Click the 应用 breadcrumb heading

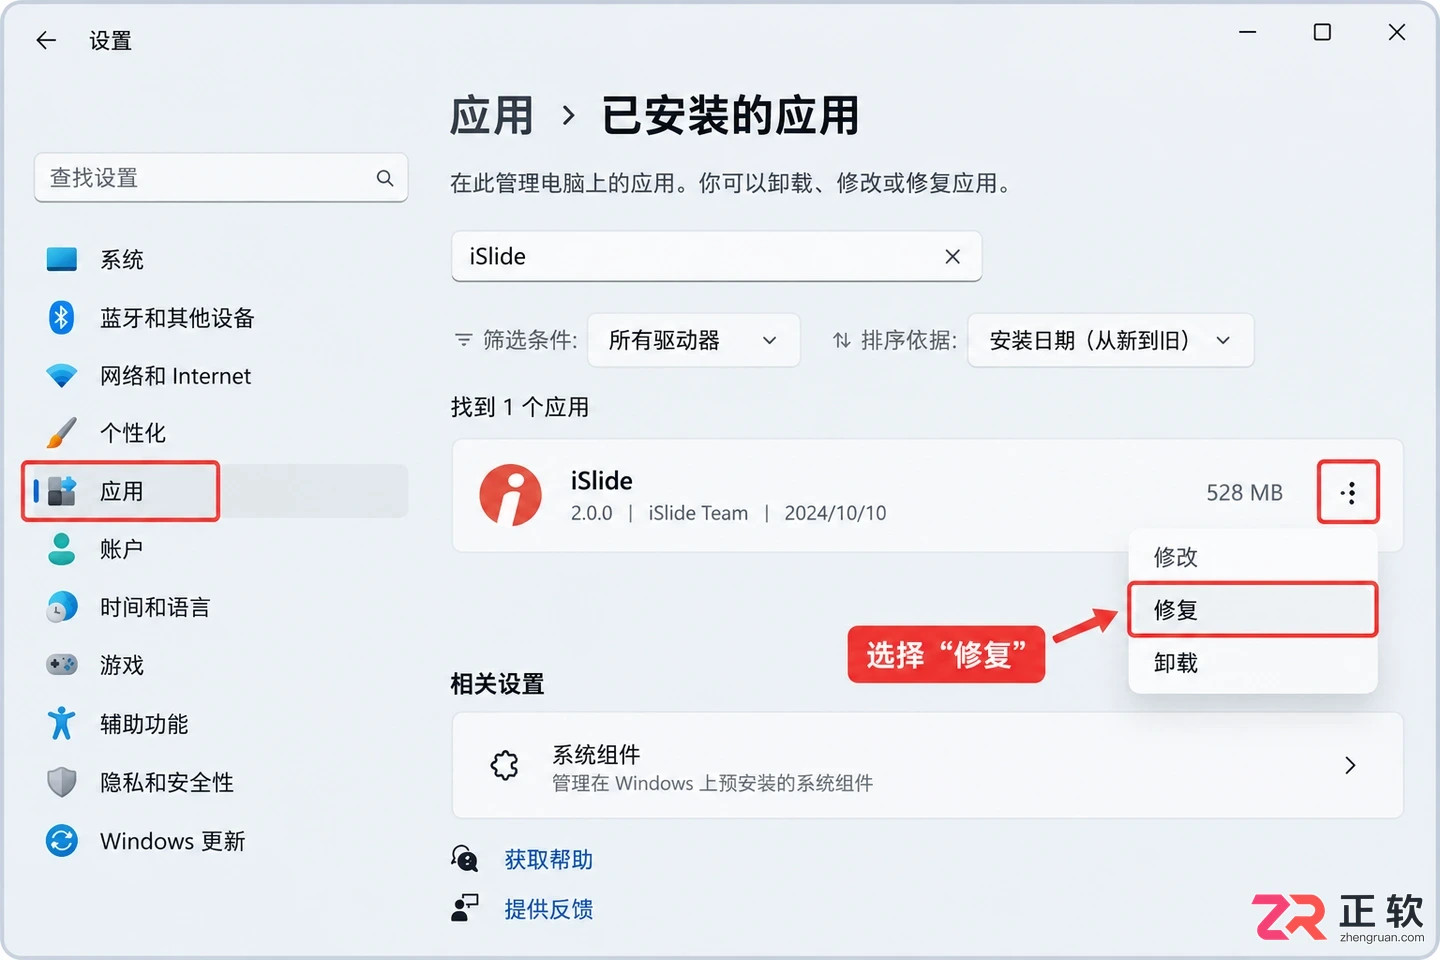point(491,116)
